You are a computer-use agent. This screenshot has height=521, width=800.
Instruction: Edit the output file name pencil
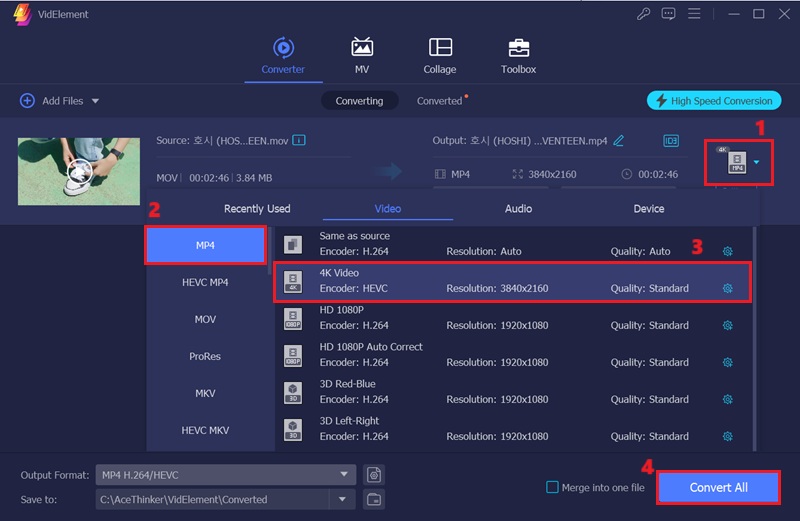pos(618,140)
